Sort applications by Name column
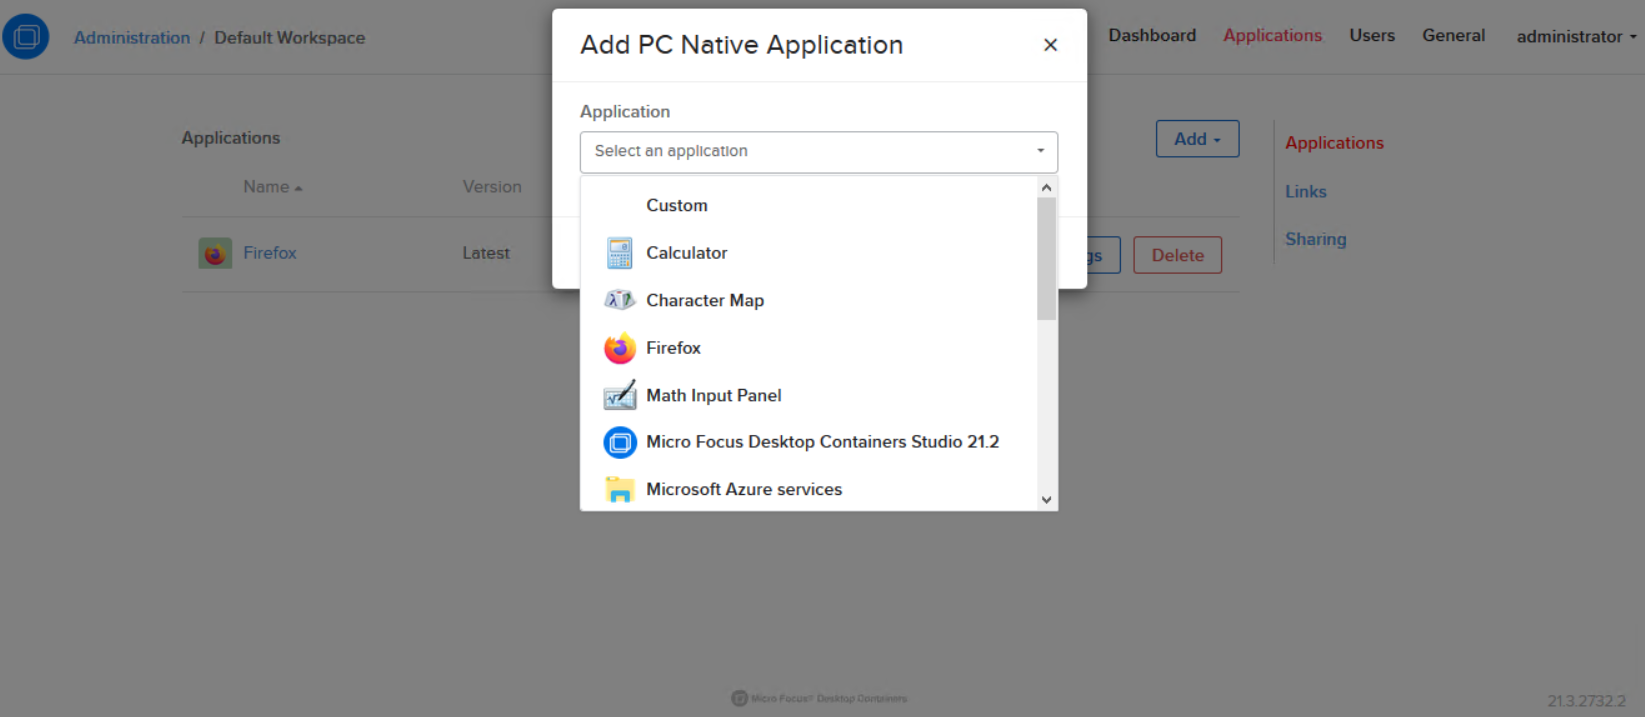This screenshot has width=1645, height=717. (272, 187)
